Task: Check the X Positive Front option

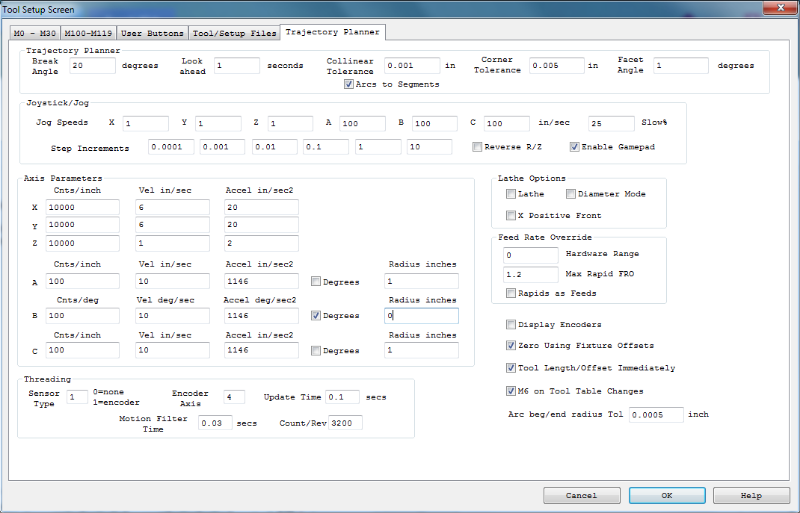Action: [x=511, y=215]
